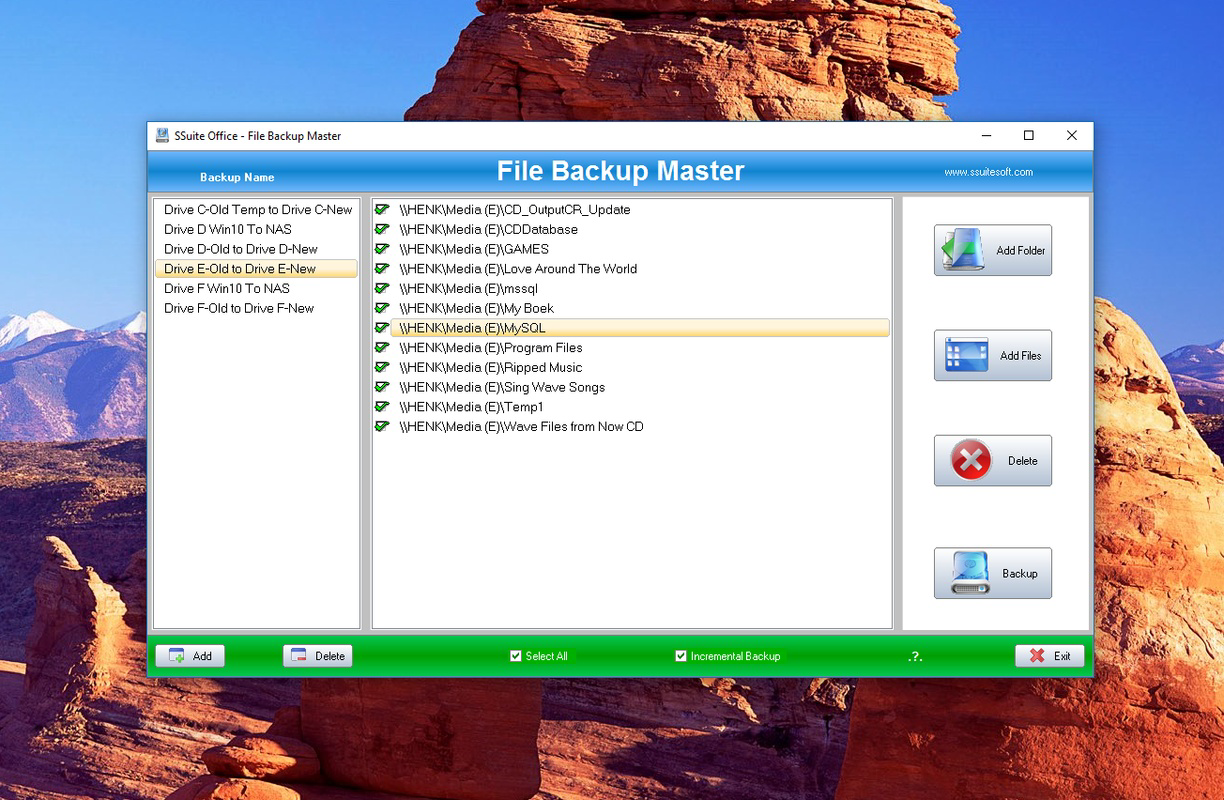This screenshot has height=800, width=1224.
Task: Disable the Incremental Backup checkbox
Action: (681, 656)
